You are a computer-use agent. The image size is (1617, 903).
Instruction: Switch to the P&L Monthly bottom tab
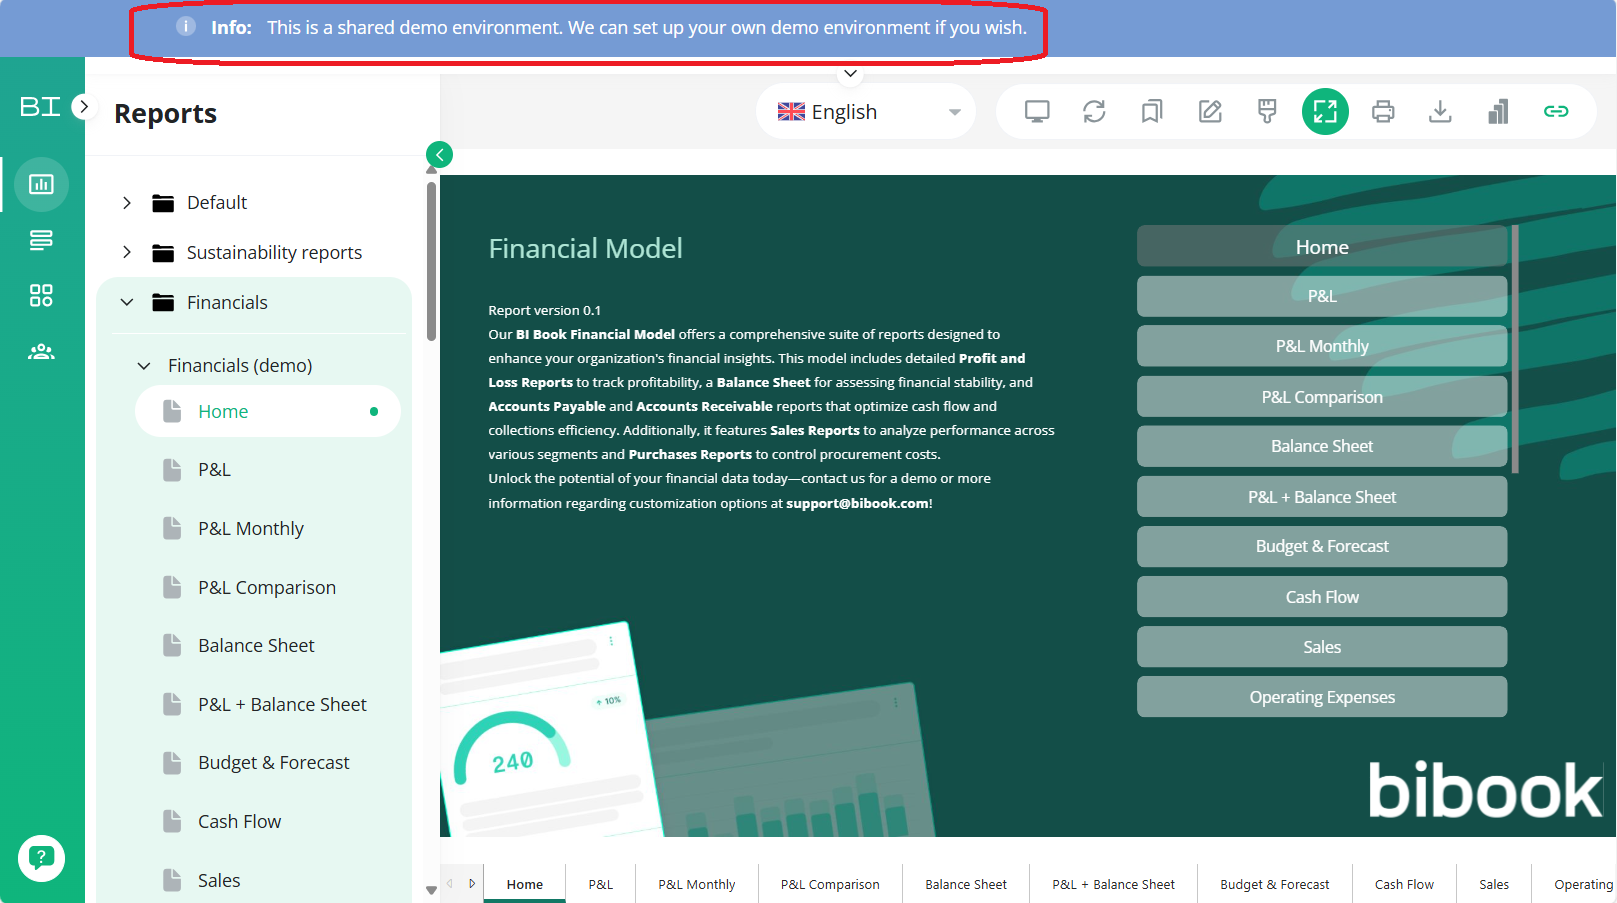click(x=697, y=884)
